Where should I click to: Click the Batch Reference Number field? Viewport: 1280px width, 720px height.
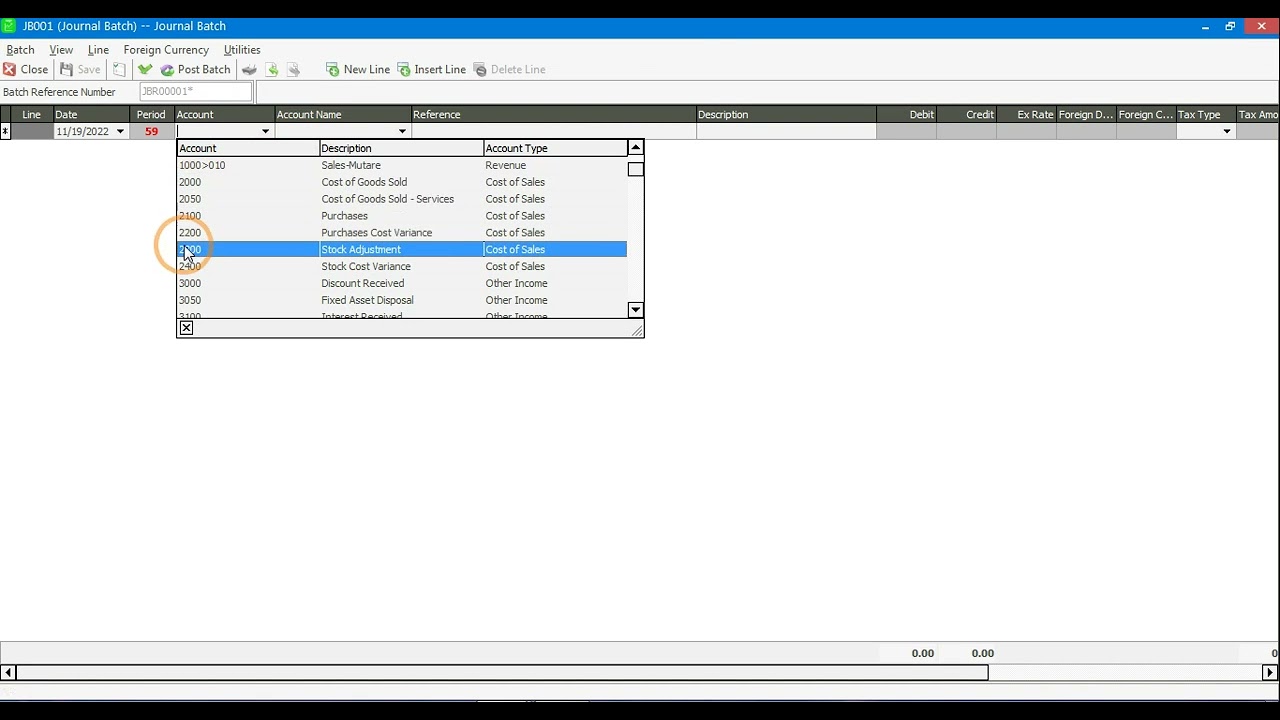pyautogui.click(x=196, y=92)
